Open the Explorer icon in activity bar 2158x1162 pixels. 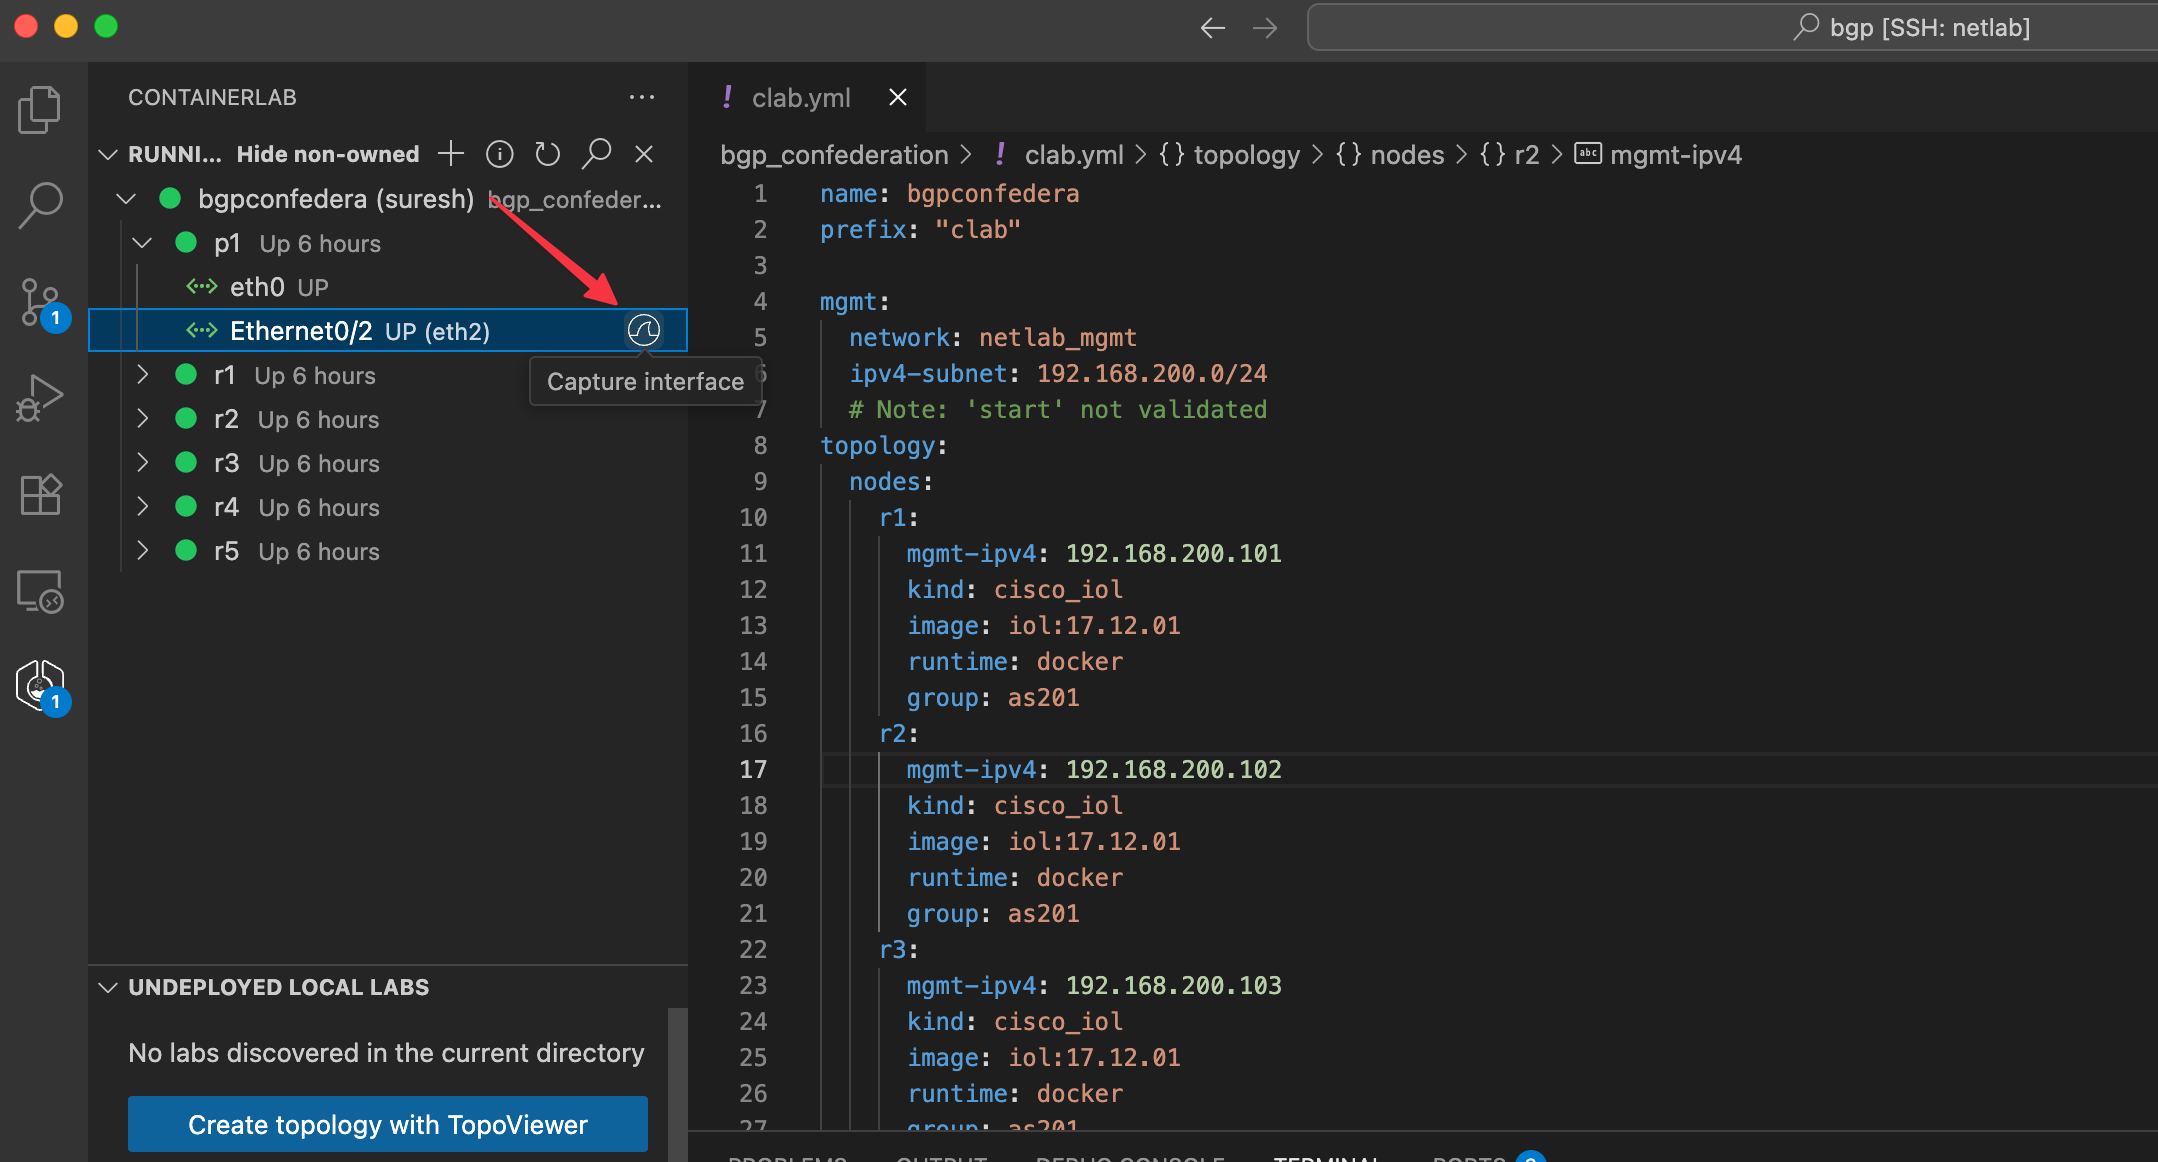(x=40, y=109)
